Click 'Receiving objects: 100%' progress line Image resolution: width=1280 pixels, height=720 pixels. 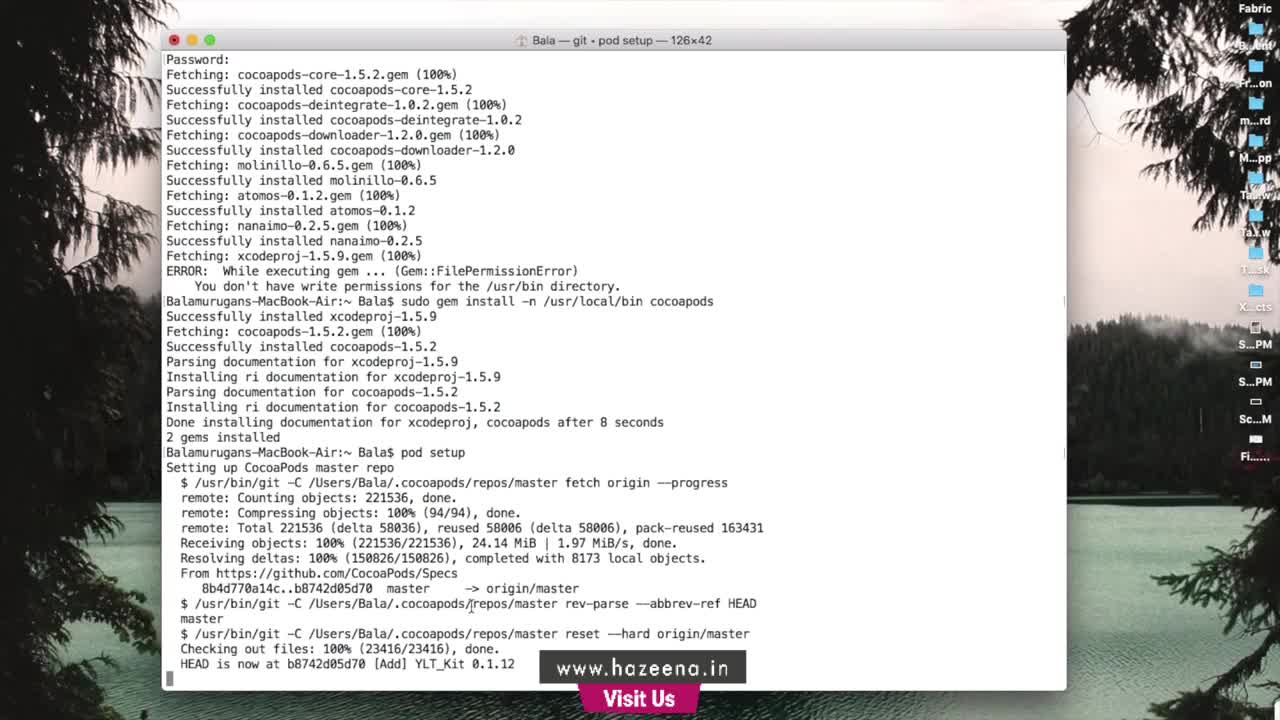click(429, 543)
